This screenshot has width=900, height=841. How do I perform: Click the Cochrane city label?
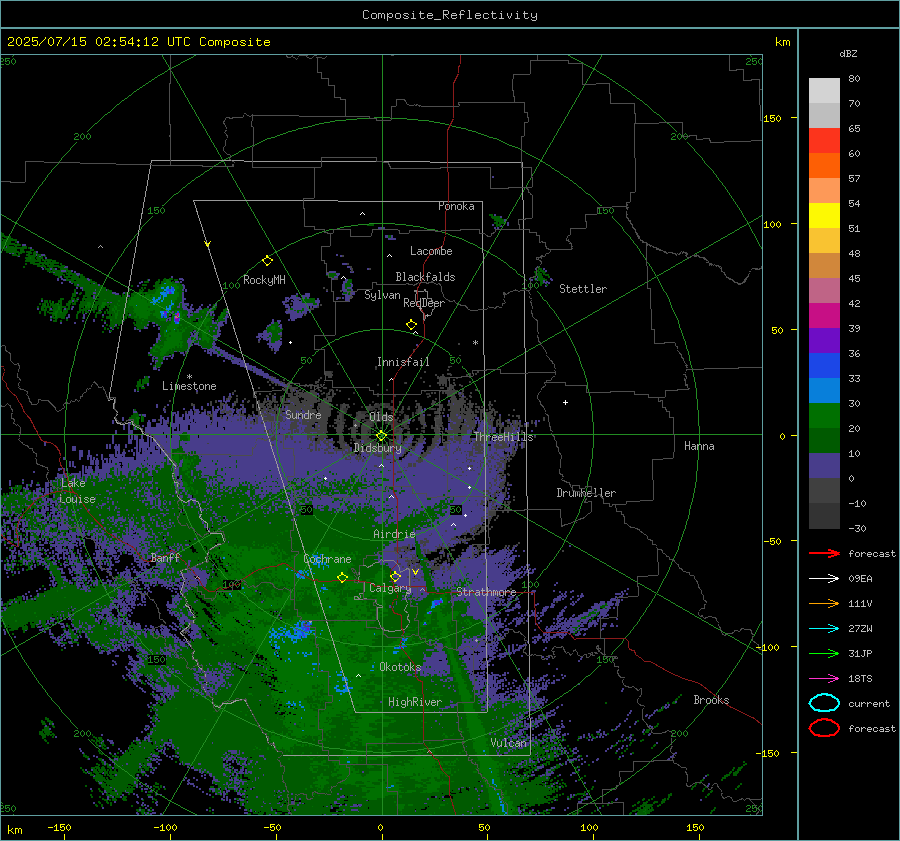(327, 559)
